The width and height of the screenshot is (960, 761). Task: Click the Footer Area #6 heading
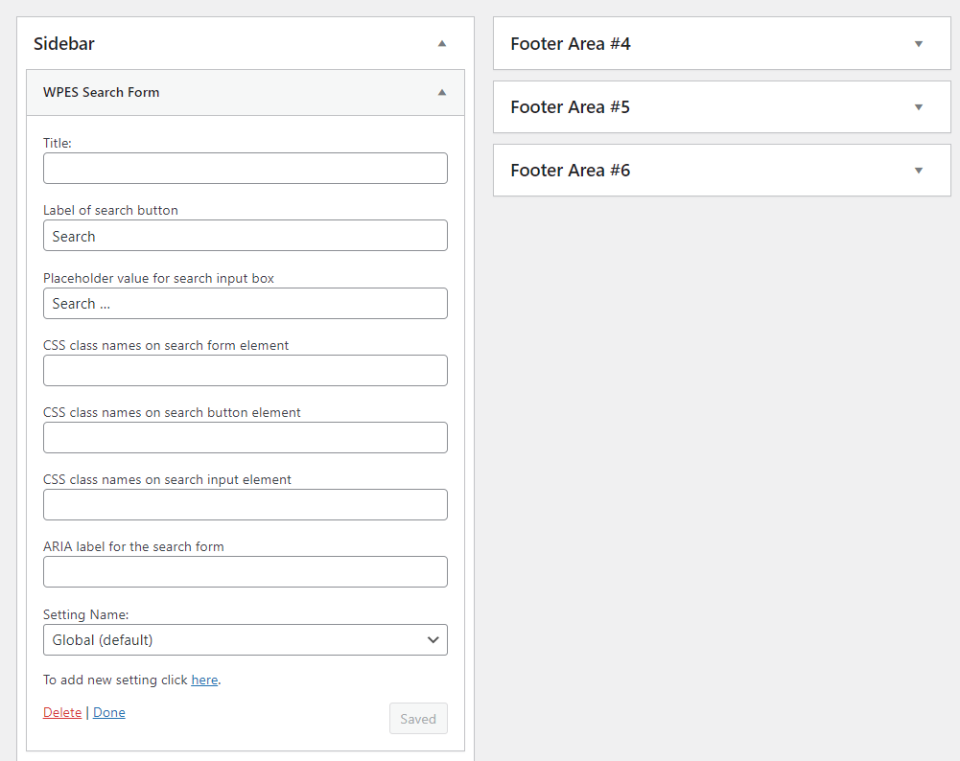pyautogui.click(x=570, y=170)
